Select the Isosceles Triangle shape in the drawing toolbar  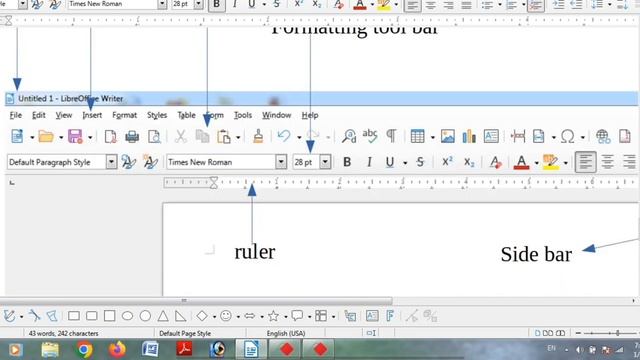pos(163,316)
